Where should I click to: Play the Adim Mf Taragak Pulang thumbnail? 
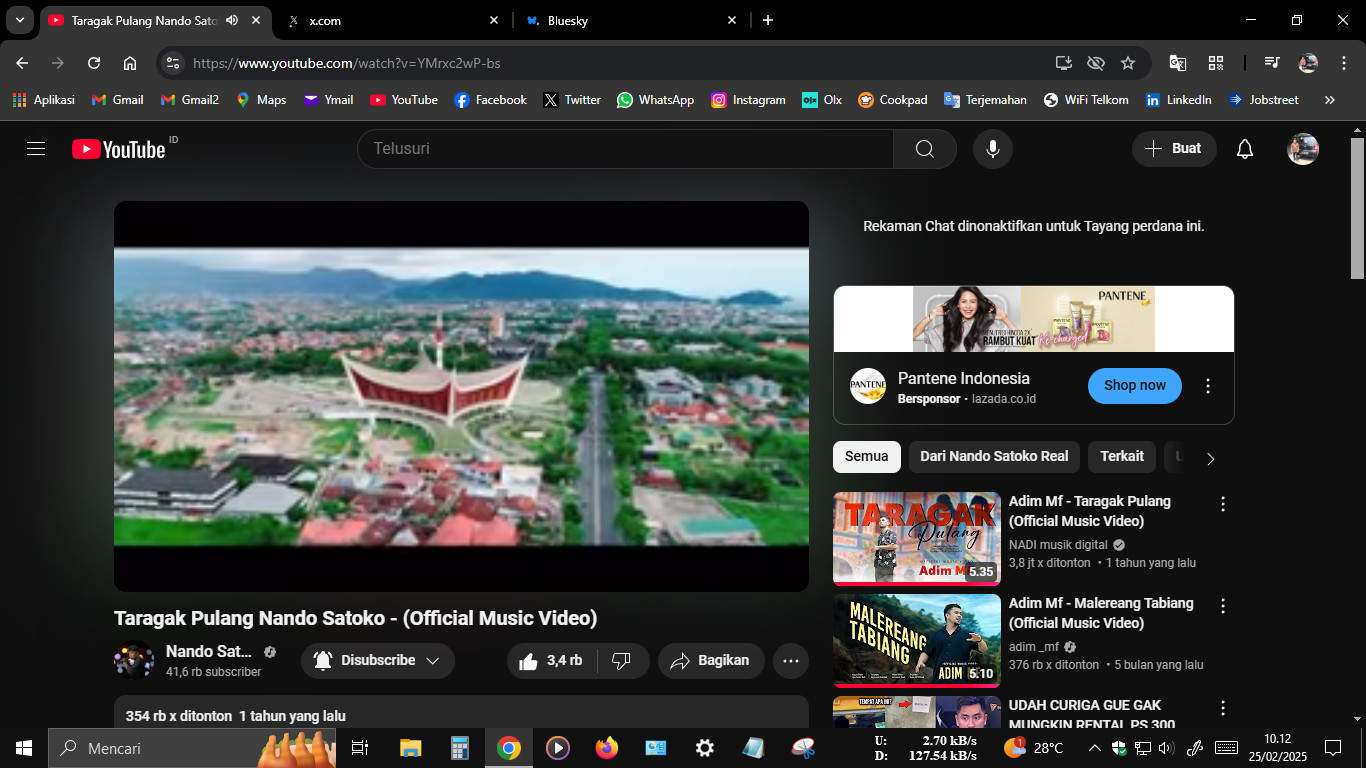point(917,538)
